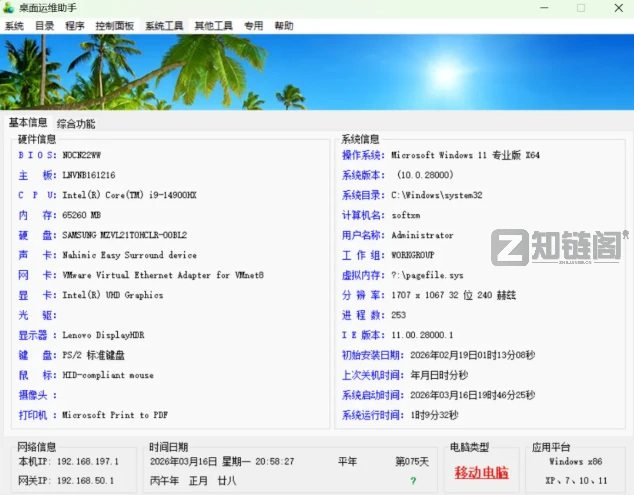This screenshot has width=634, height=495.
Task: Click OS value Microsoft Windows 11 专业版 X64
Action: pos(465,155)
